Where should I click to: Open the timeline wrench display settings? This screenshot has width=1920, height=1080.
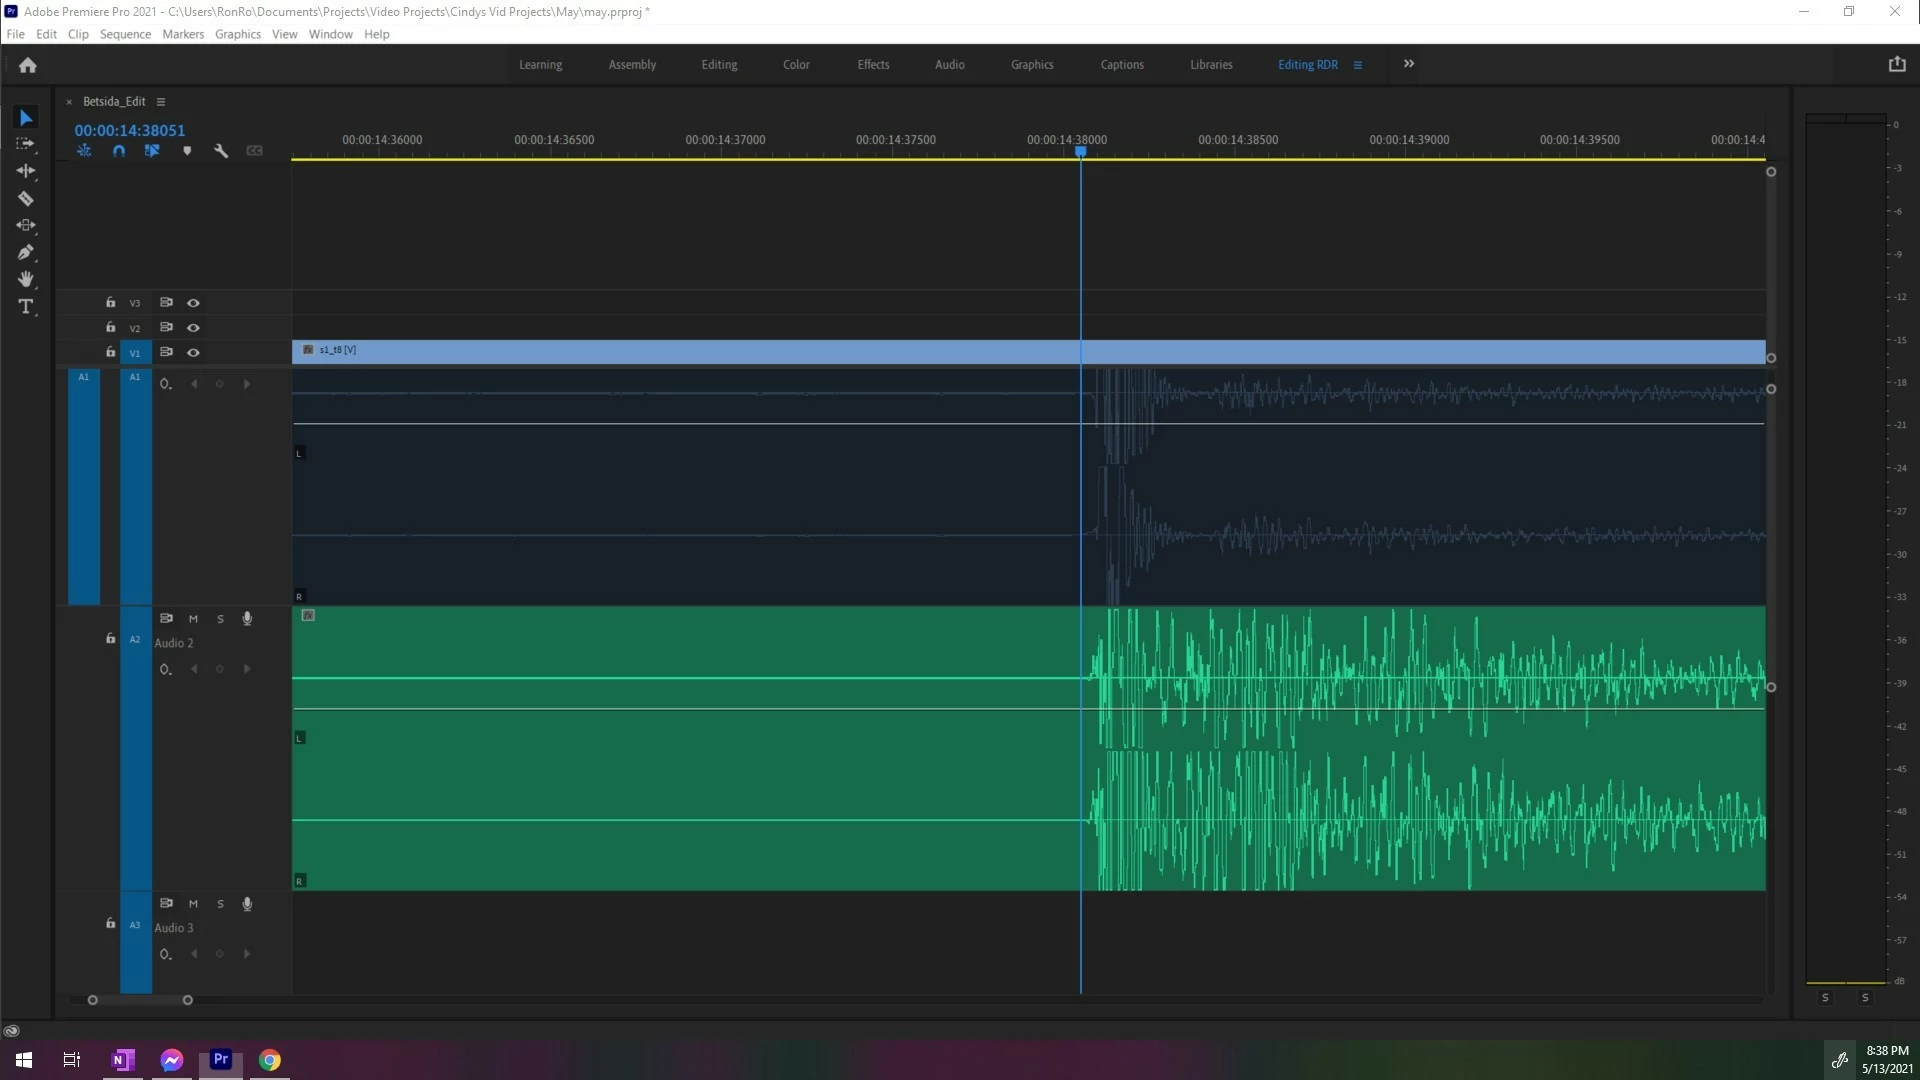[x=221, y=151]
